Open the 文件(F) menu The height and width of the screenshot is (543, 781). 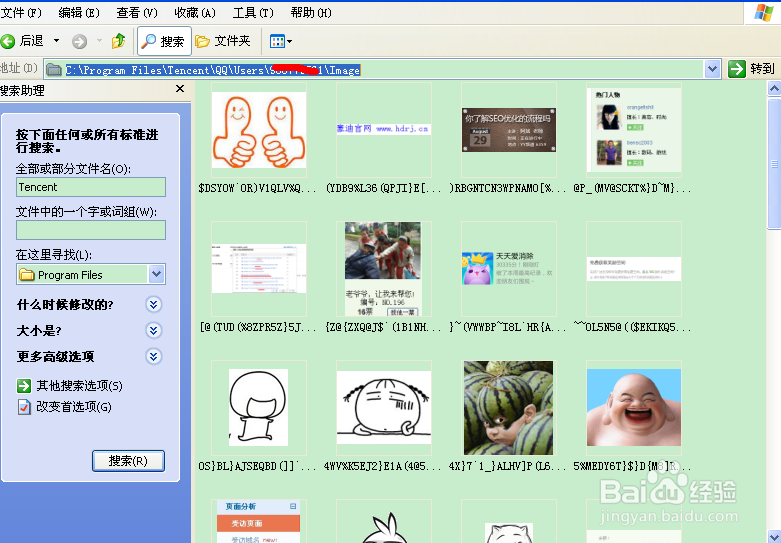[x=21, y=12]
